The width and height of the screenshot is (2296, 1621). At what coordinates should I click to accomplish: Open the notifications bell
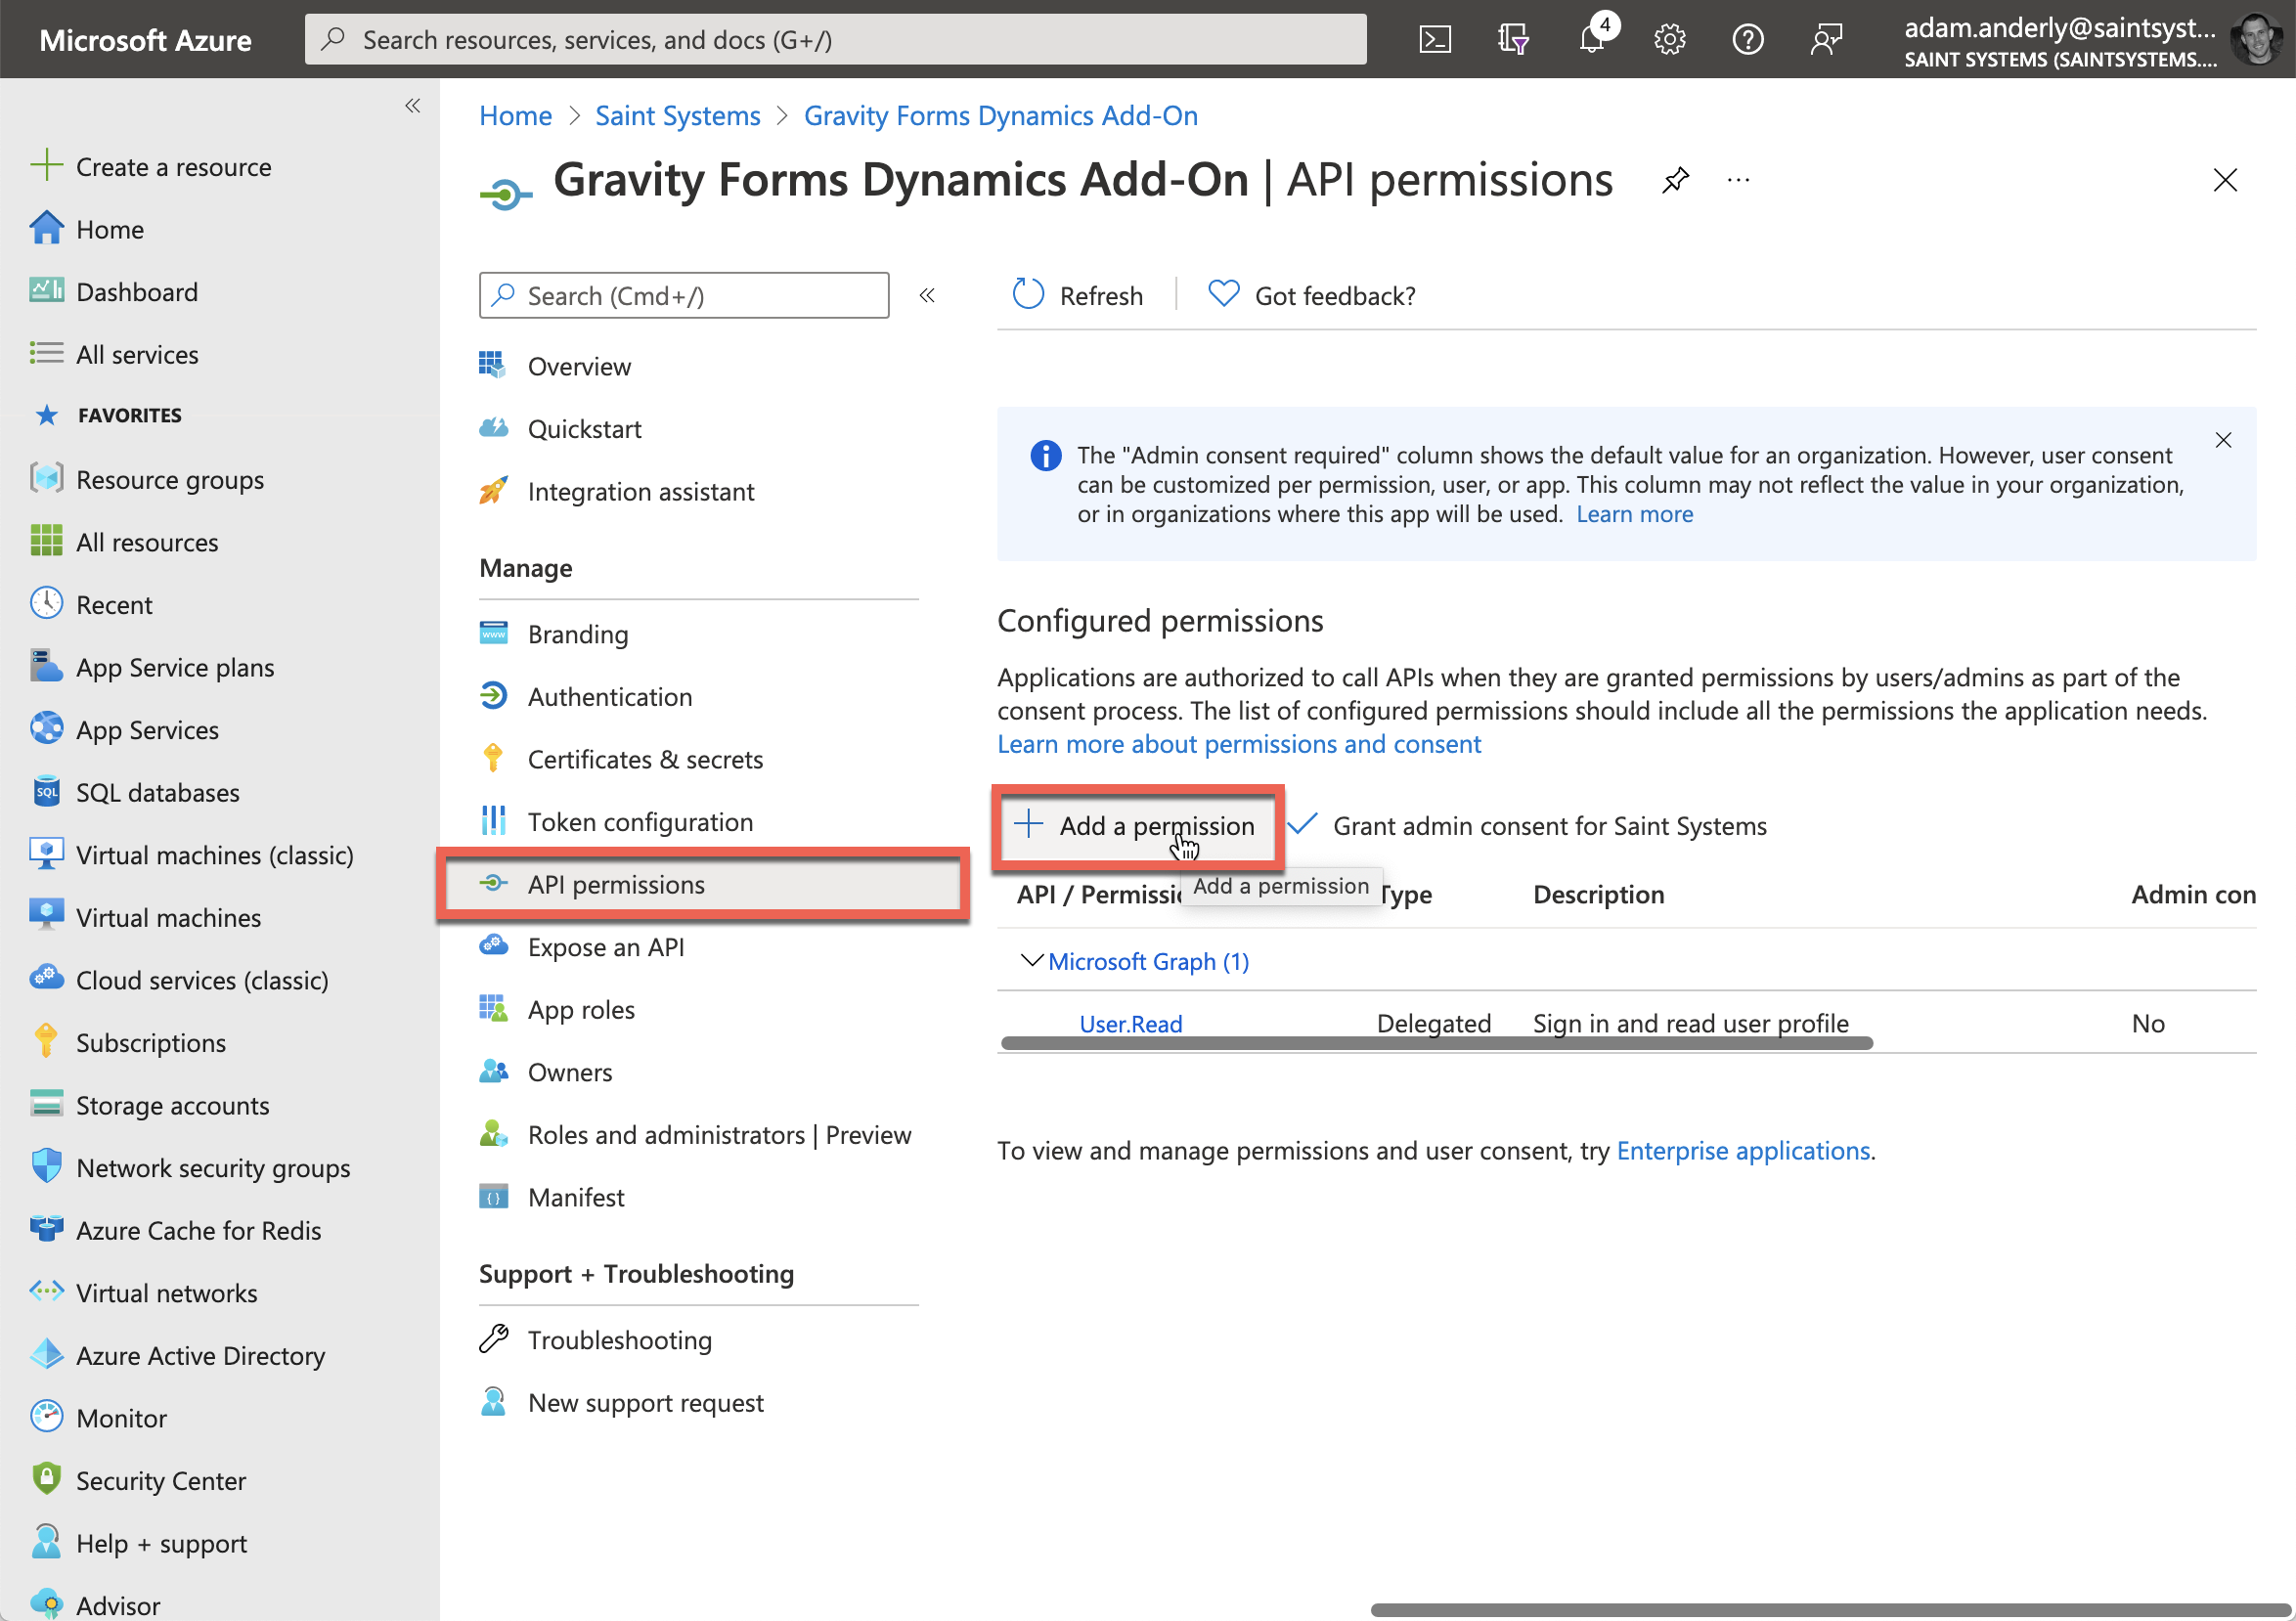pyautogui.click(x=1592, y=40)
